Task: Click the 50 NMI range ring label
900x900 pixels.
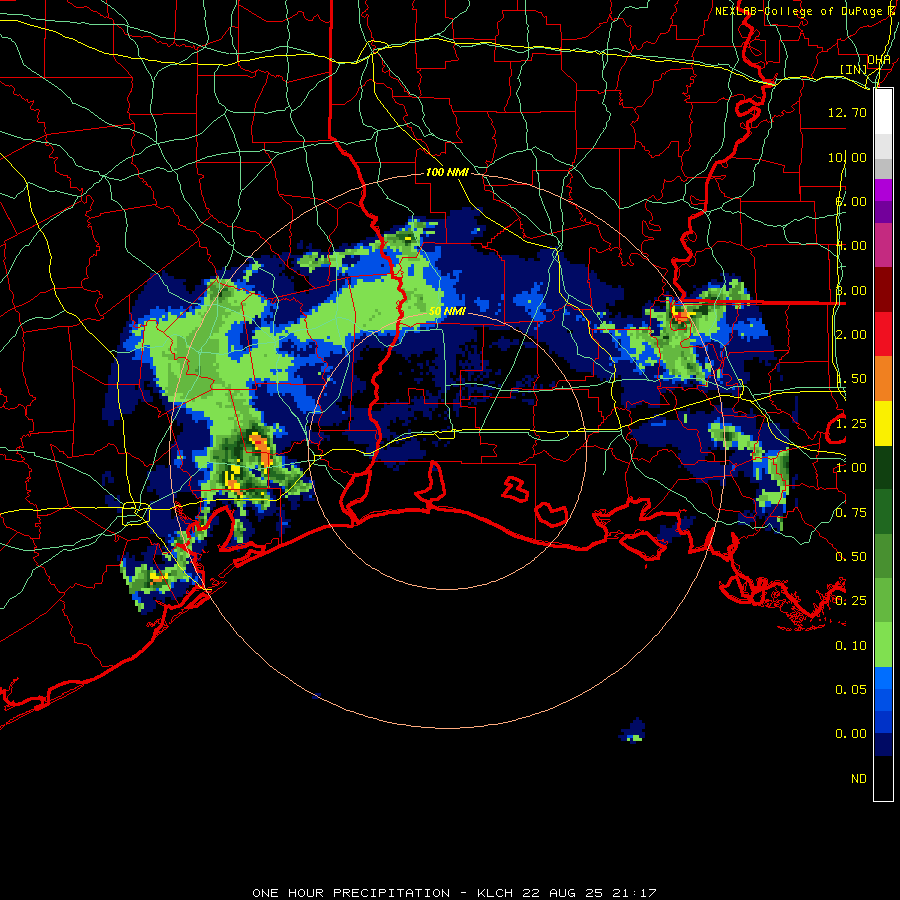Action: click(447, 311)
